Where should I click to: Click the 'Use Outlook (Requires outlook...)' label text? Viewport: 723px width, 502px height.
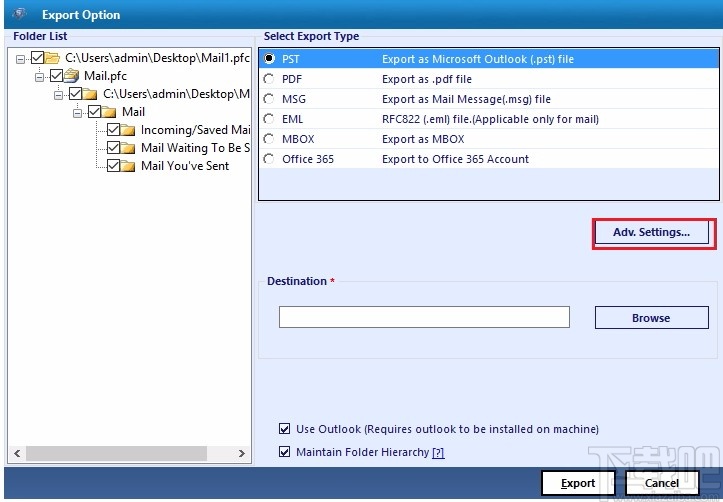click(x=447, y=429)
